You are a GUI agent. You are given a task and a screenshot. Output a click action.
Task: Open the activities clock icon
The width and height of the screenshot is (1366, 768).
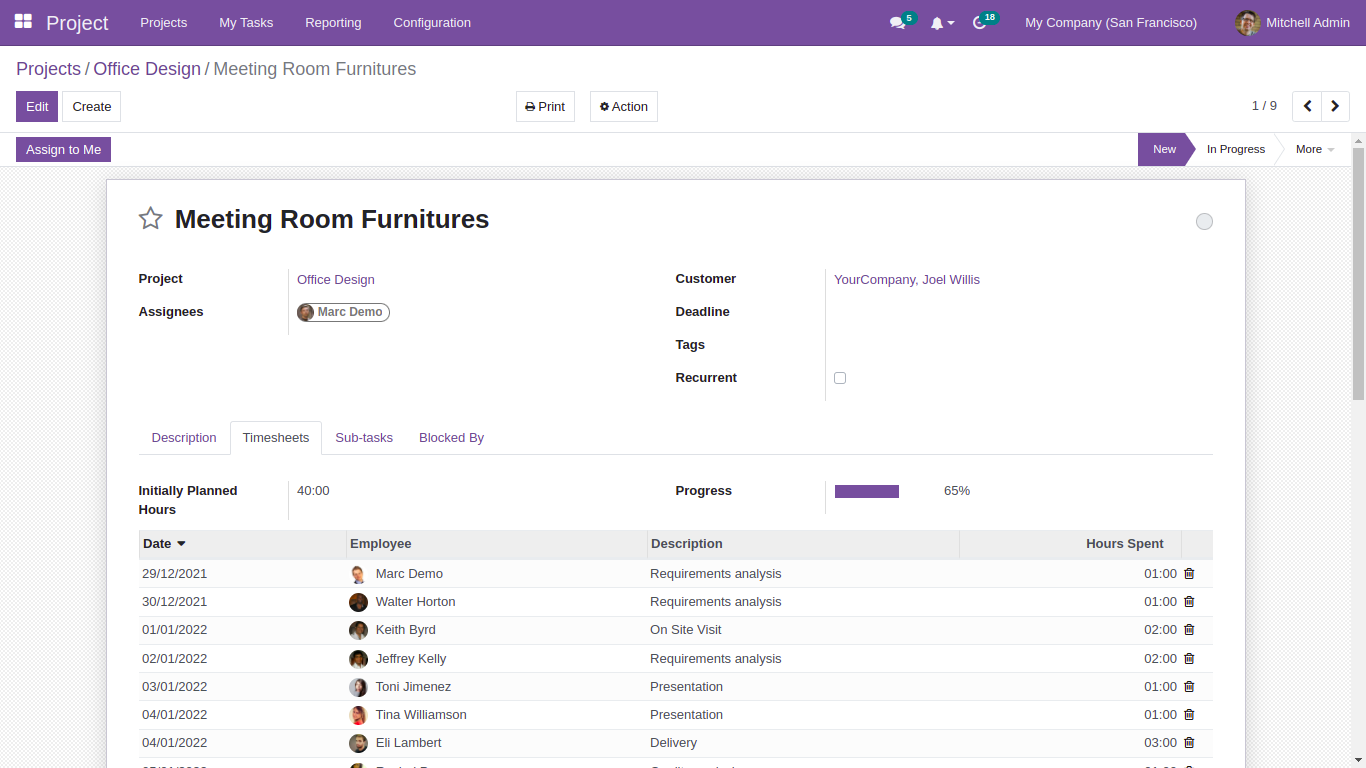point(979,22)
